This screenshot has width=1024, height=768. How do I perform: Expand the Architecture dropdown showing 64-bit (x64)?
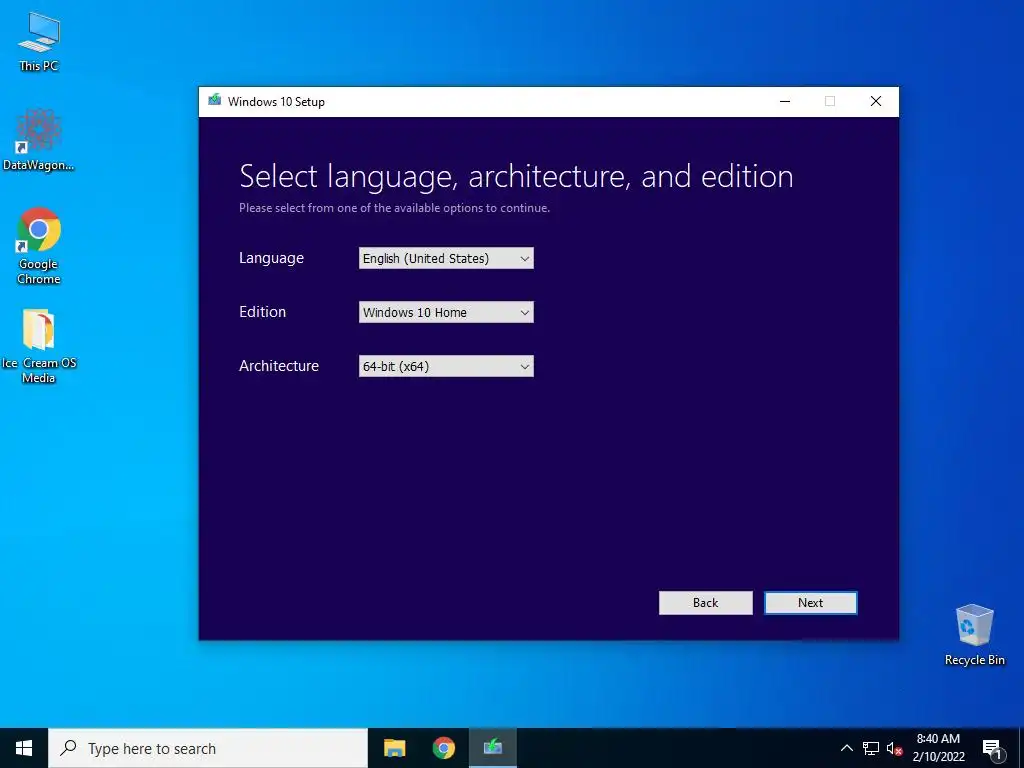pos(446,366)
